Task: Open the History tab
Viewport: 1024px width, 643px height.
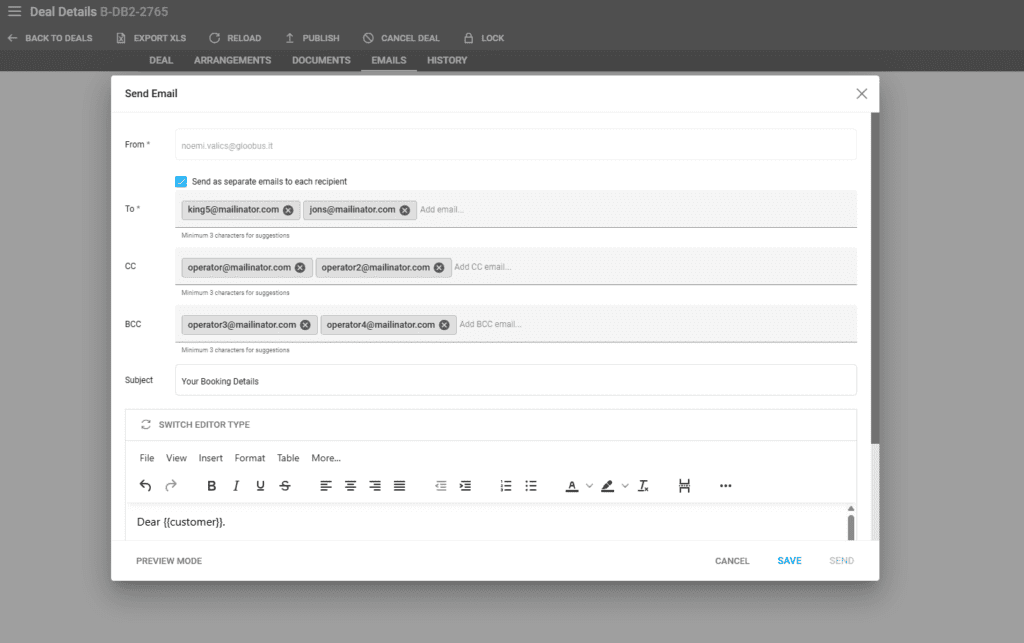Action: (446, 60)
